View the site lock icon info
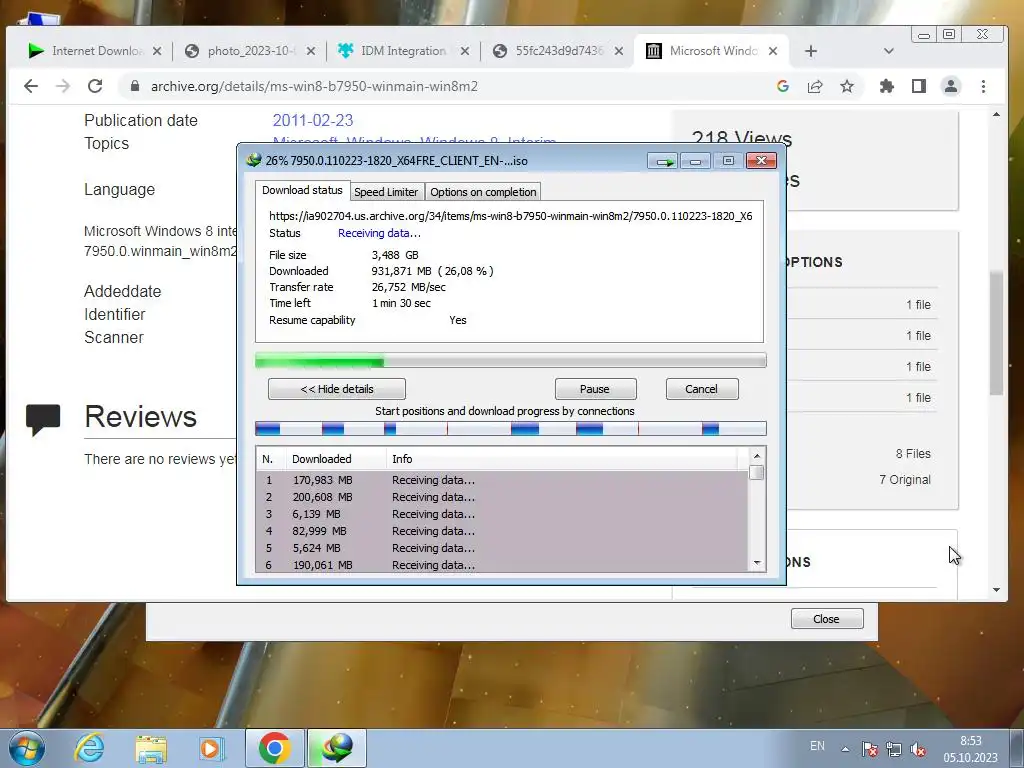Screen dimensions: 1024x768 pos(135,86)
